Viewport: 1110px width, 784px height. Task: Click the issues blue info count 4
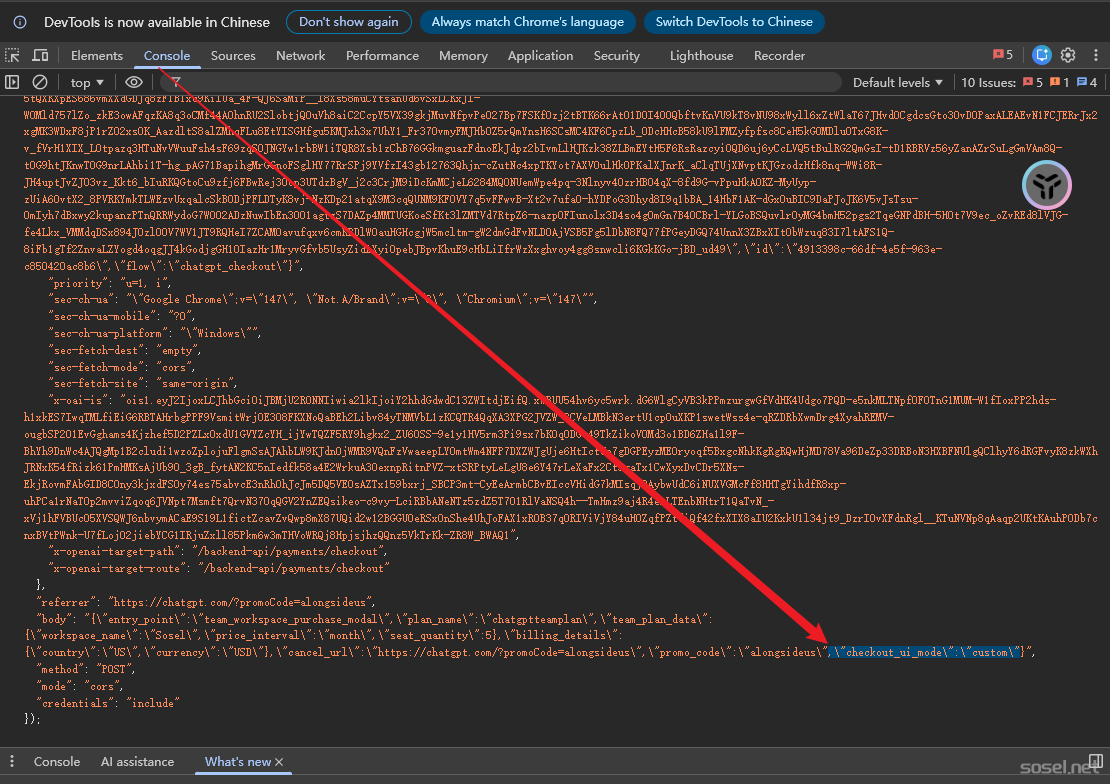pos(1087,82)
